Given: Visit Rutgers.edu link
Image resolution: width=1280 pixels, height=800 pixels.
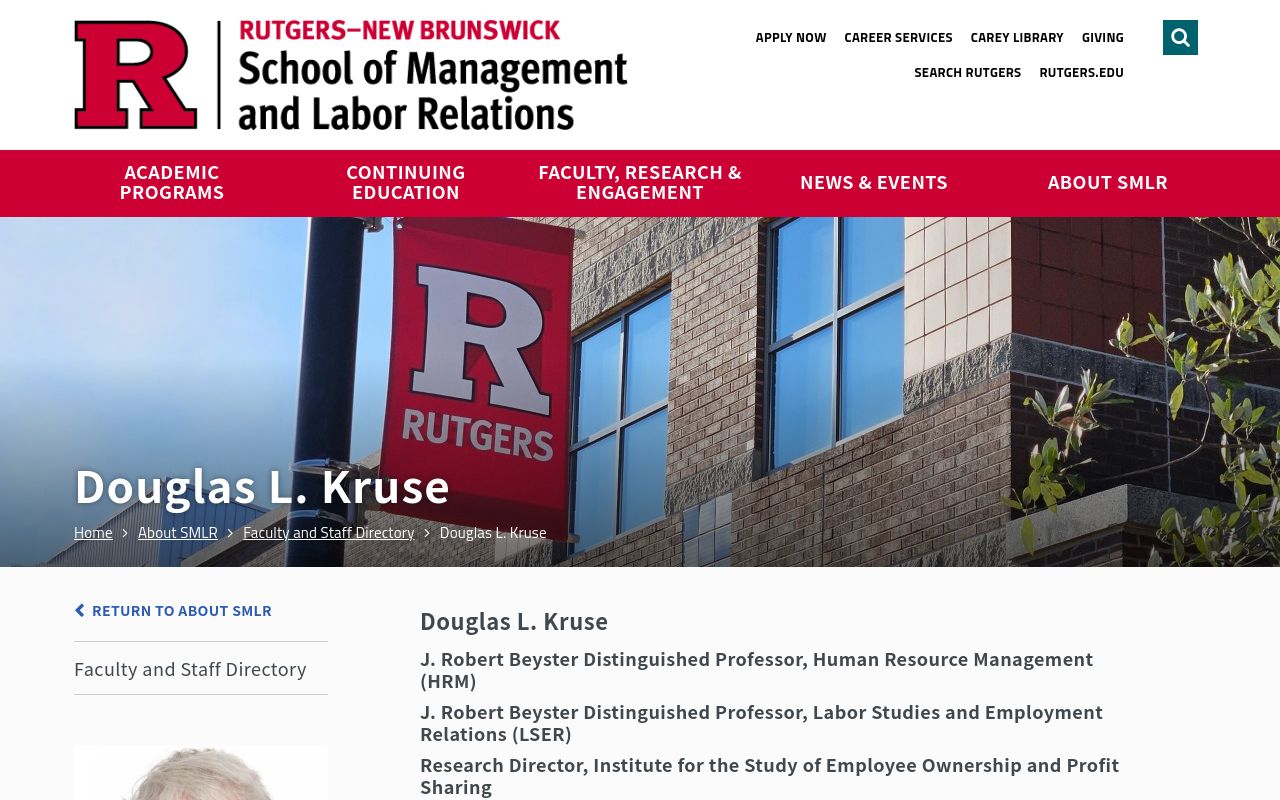Looking at the screenshot, I should click(1081, 72).
